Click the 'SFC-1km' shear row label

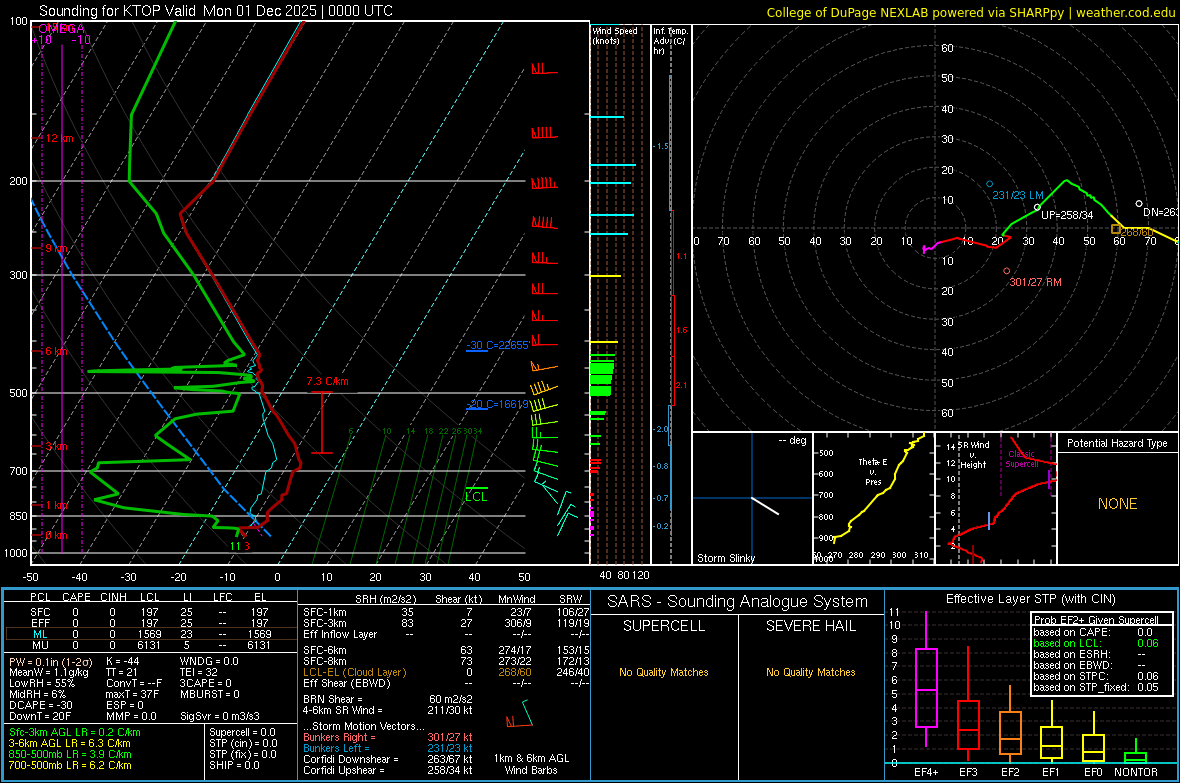(x=324, y=612)
